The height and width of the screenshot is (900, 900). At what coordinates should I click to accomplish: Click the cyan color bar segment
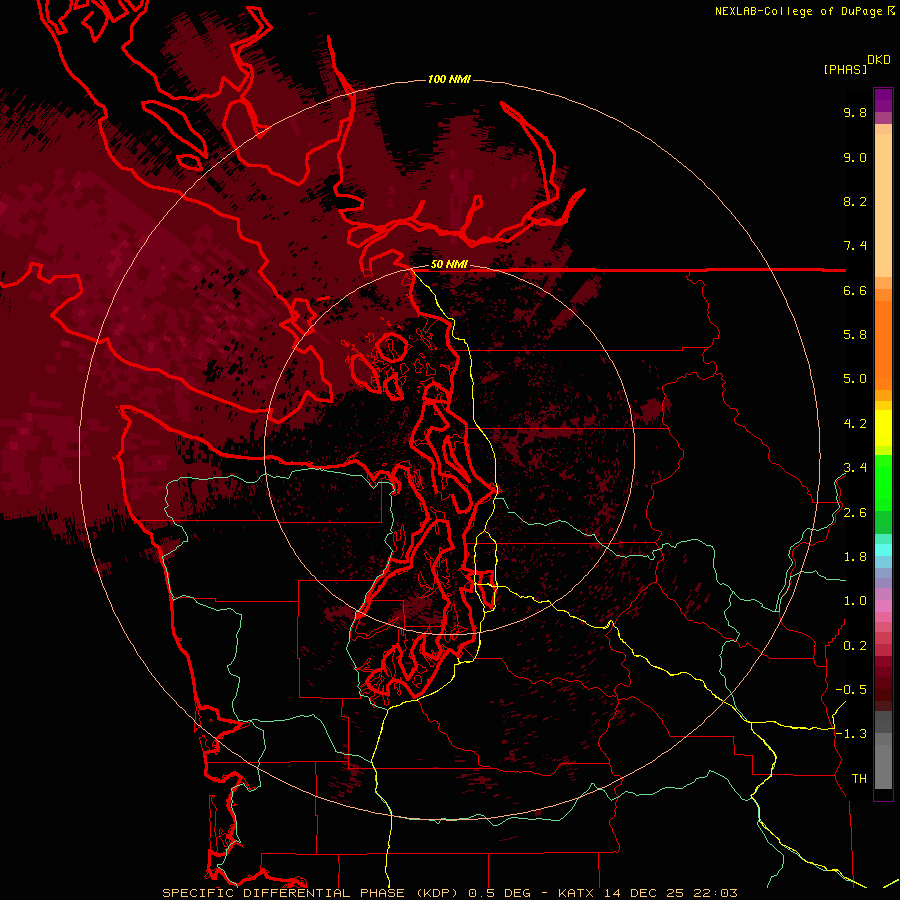pos(883,550)
